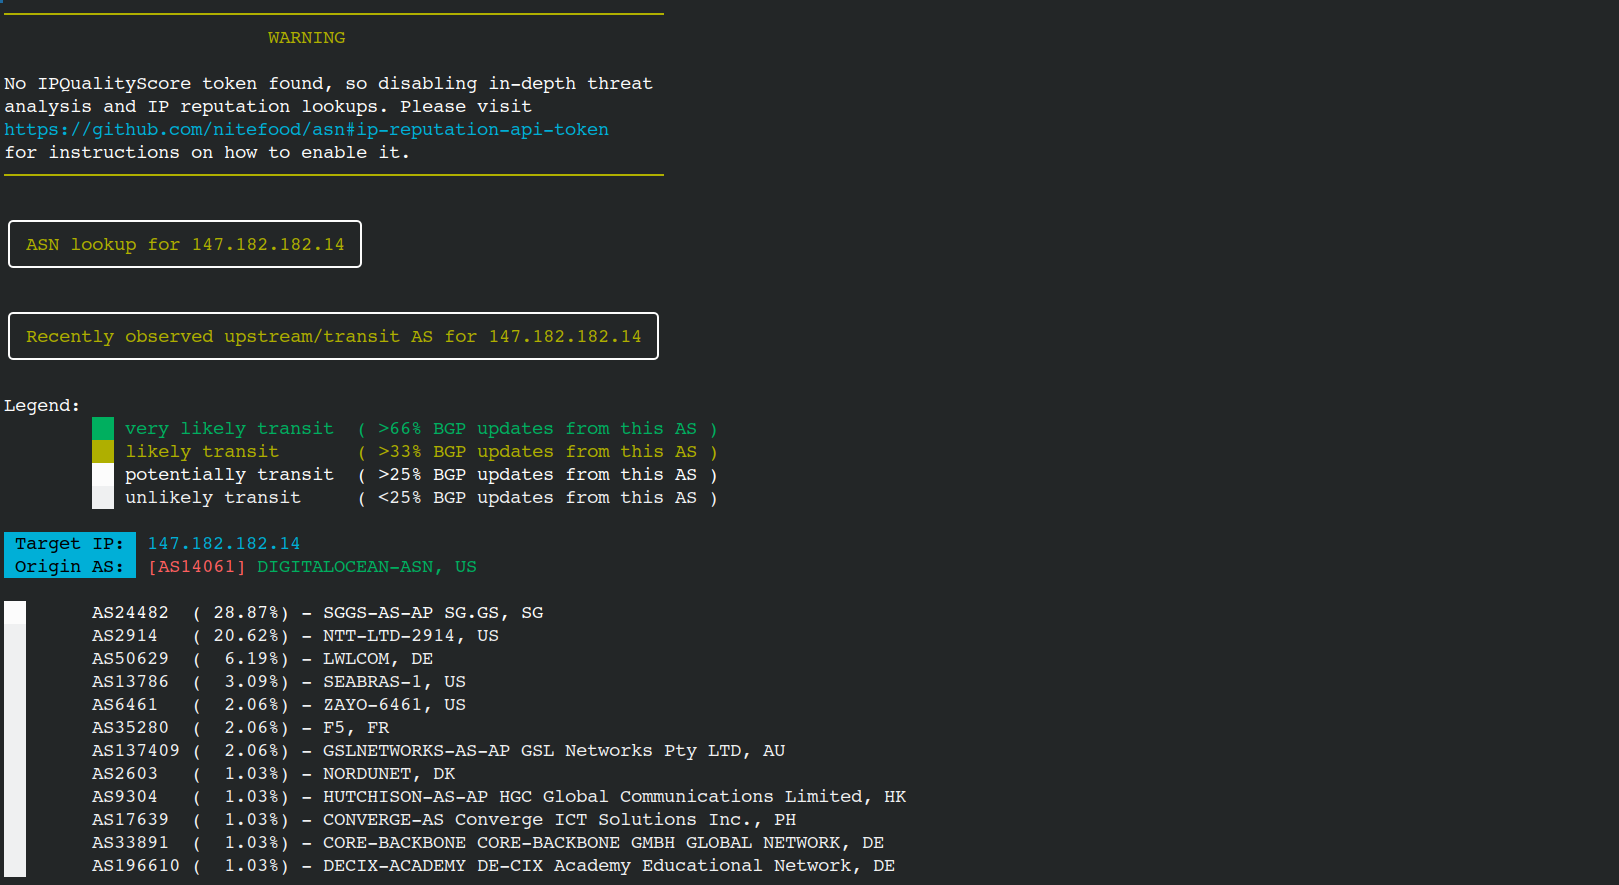
Task: Click the green very likely transit swatch
Action: tap(103, 429)
